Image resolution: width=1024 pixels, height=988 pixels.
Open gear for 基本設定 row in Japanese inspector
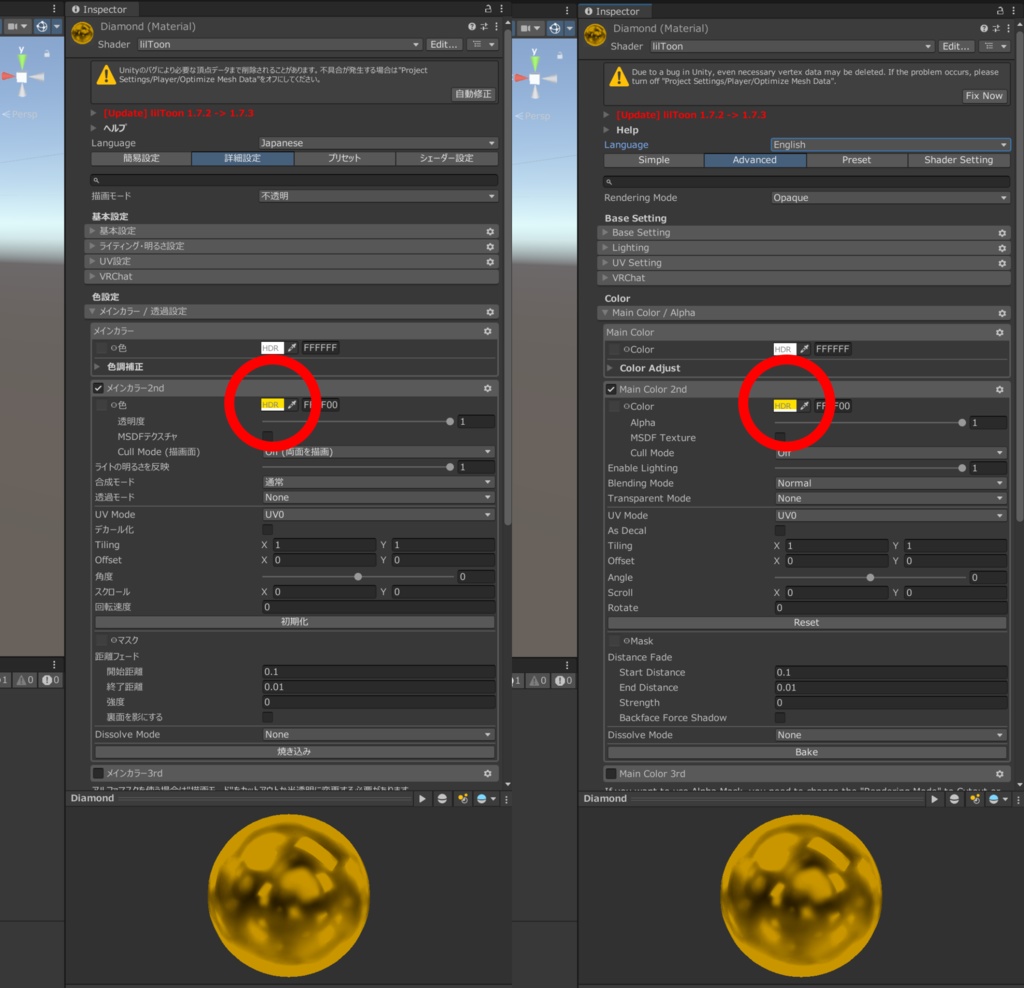490,232
